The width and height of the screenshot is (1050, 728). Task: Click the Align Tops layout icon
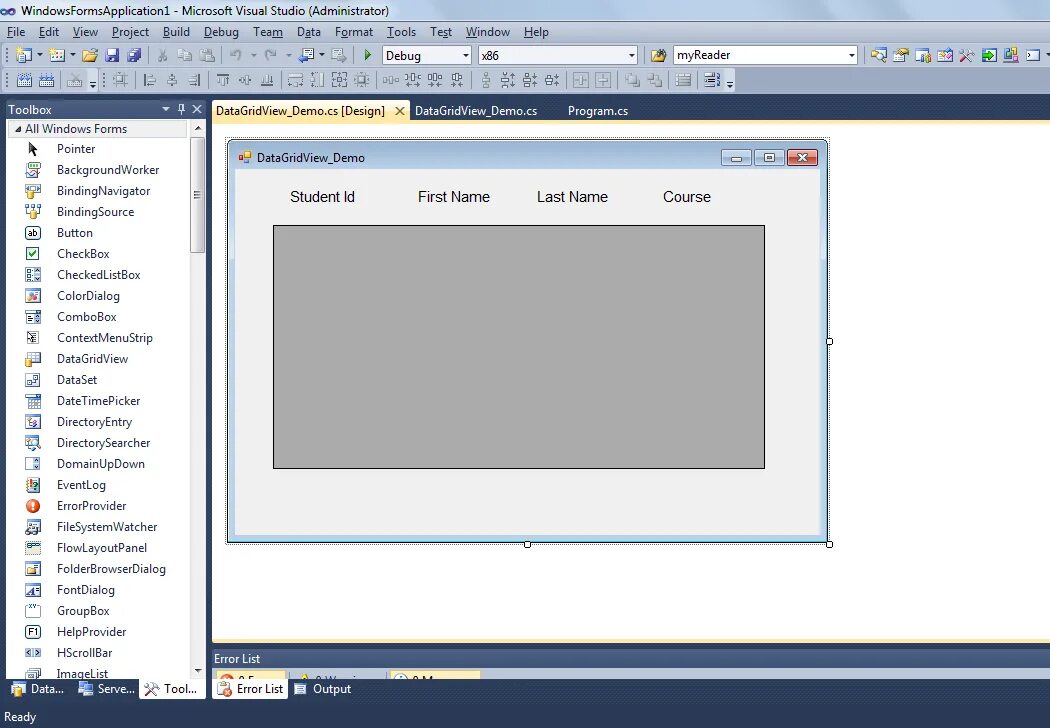point(223,80)
